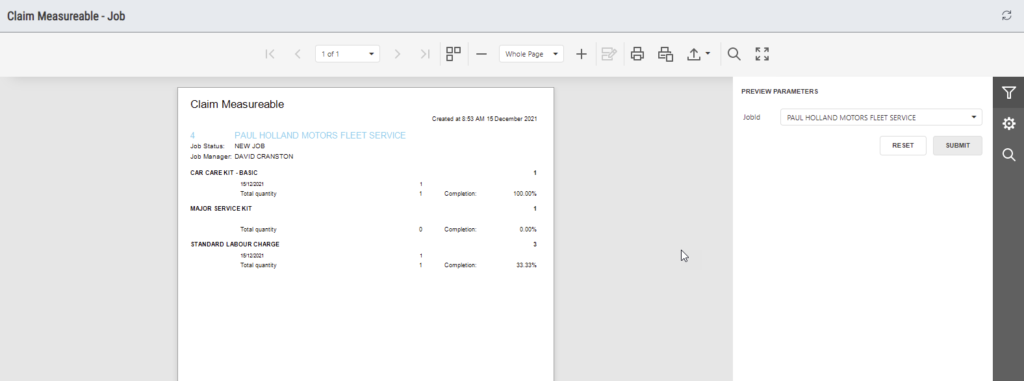Open the JobId parameter dropdown

[881, 118]
